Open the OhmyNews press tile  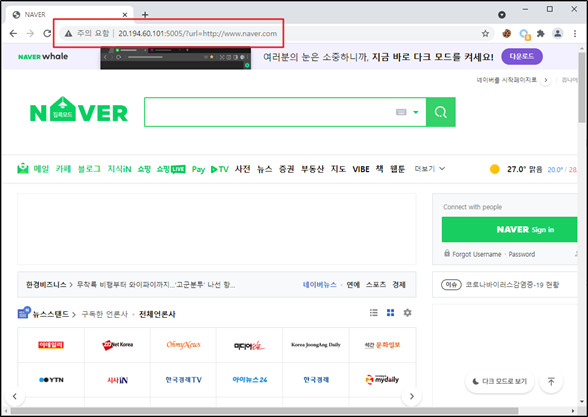tap(183, 345)
